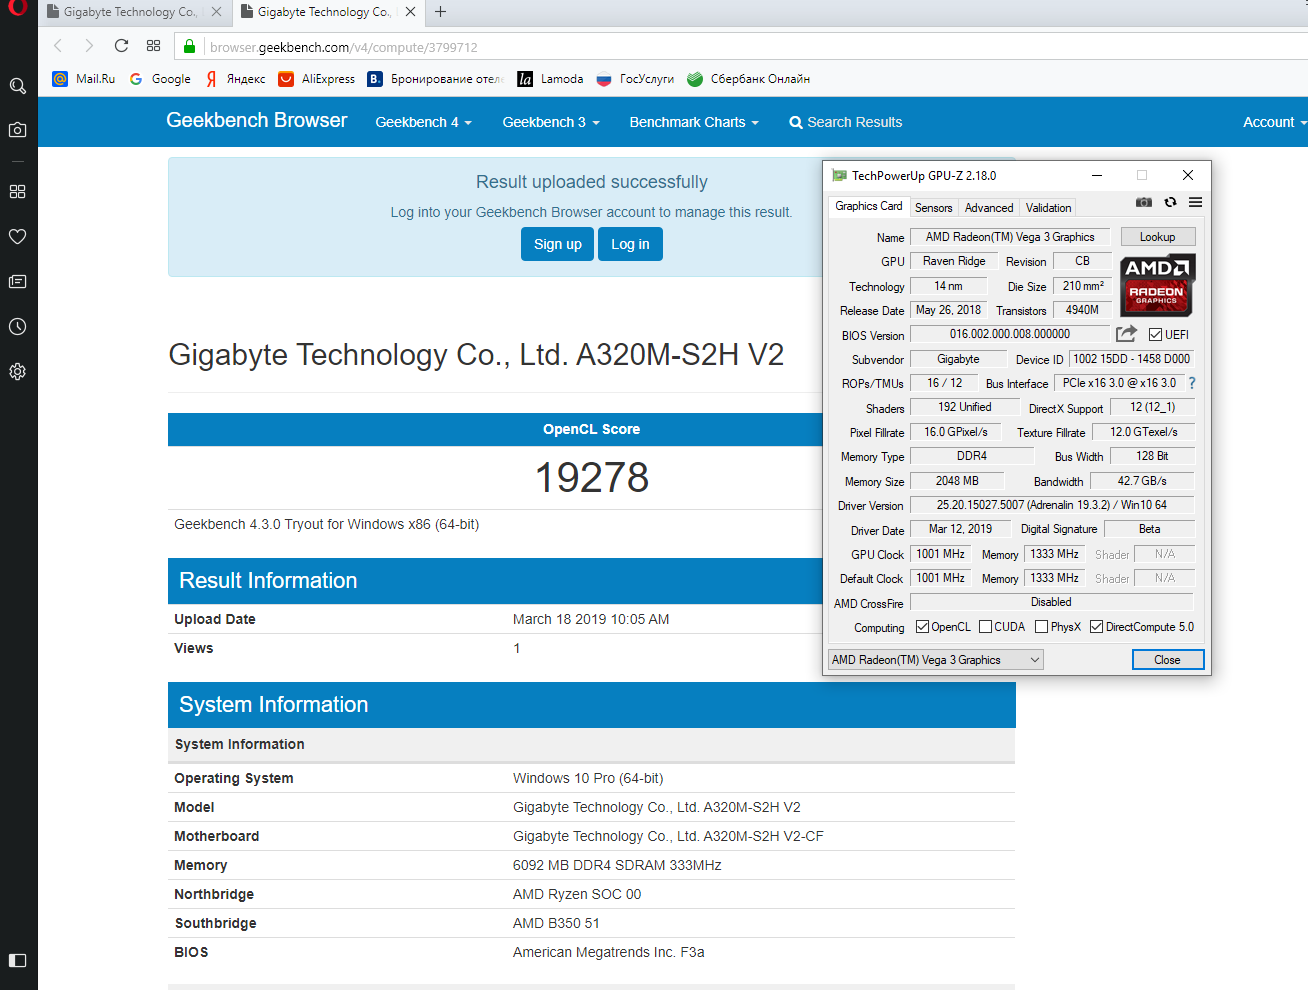The height and width of the screenshot is (990, 1308).
Task: Toggle CUDA checkbox
Action: click(986, 627)
